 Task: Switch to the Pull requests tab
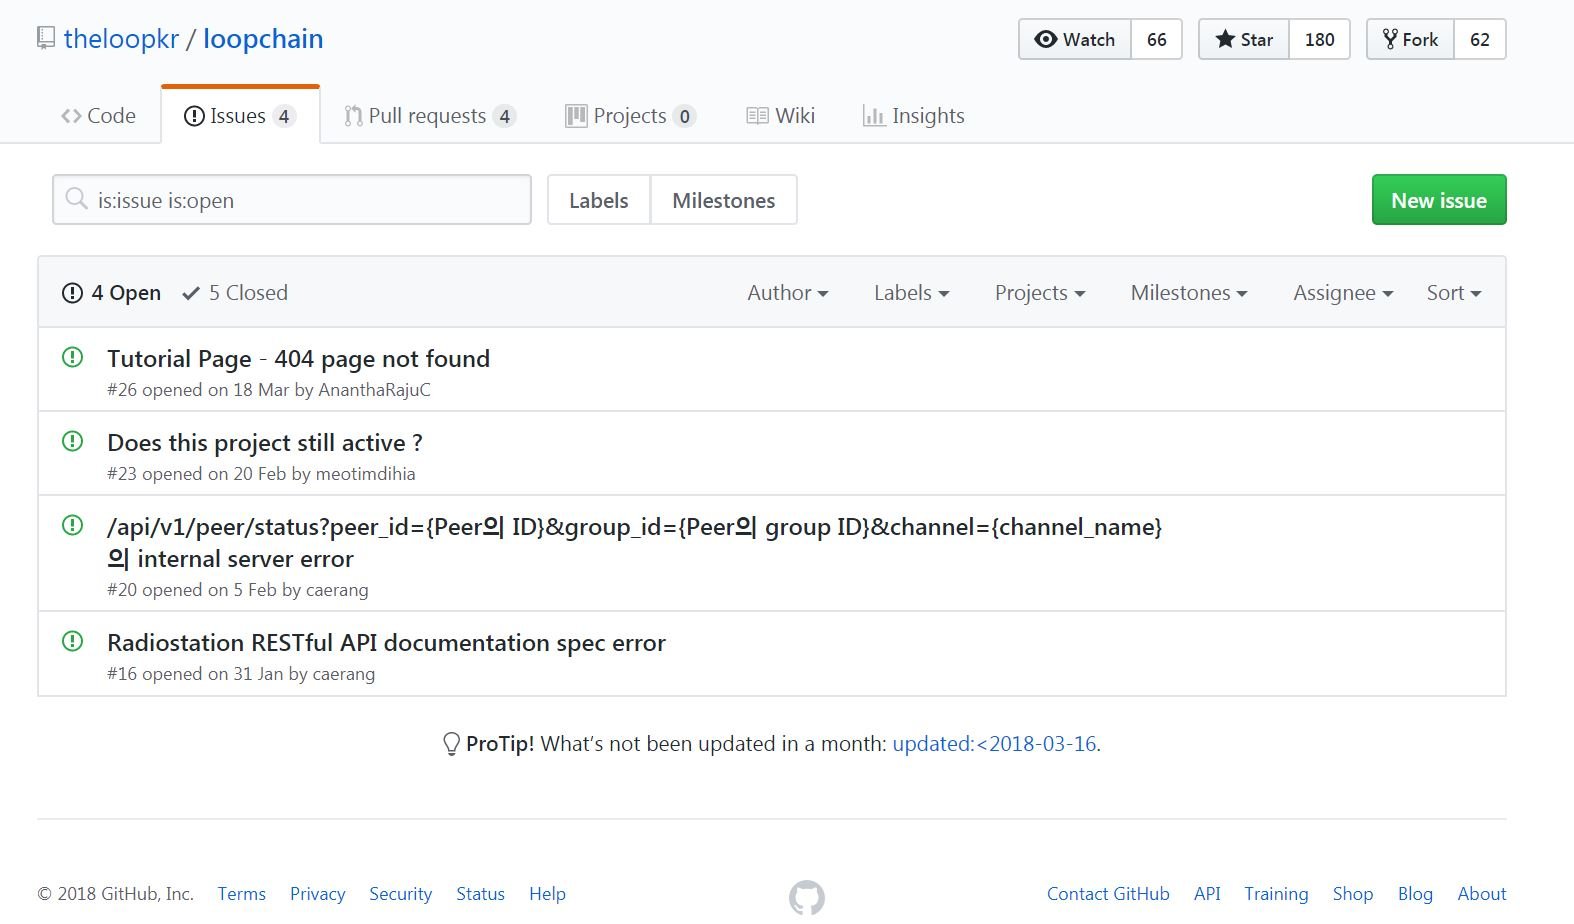(428, 116)
